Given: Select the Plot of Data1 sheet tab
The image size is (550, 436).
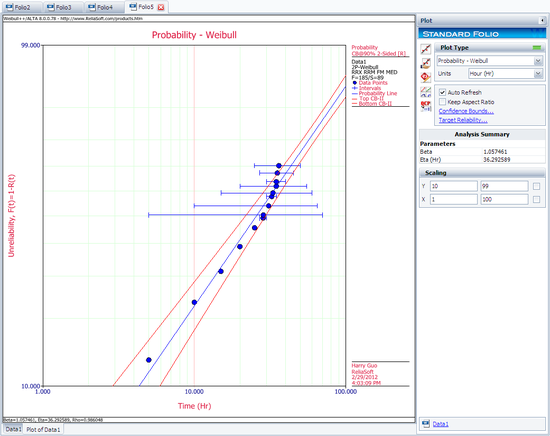Looking at the screenshot, I should (43, 429).
